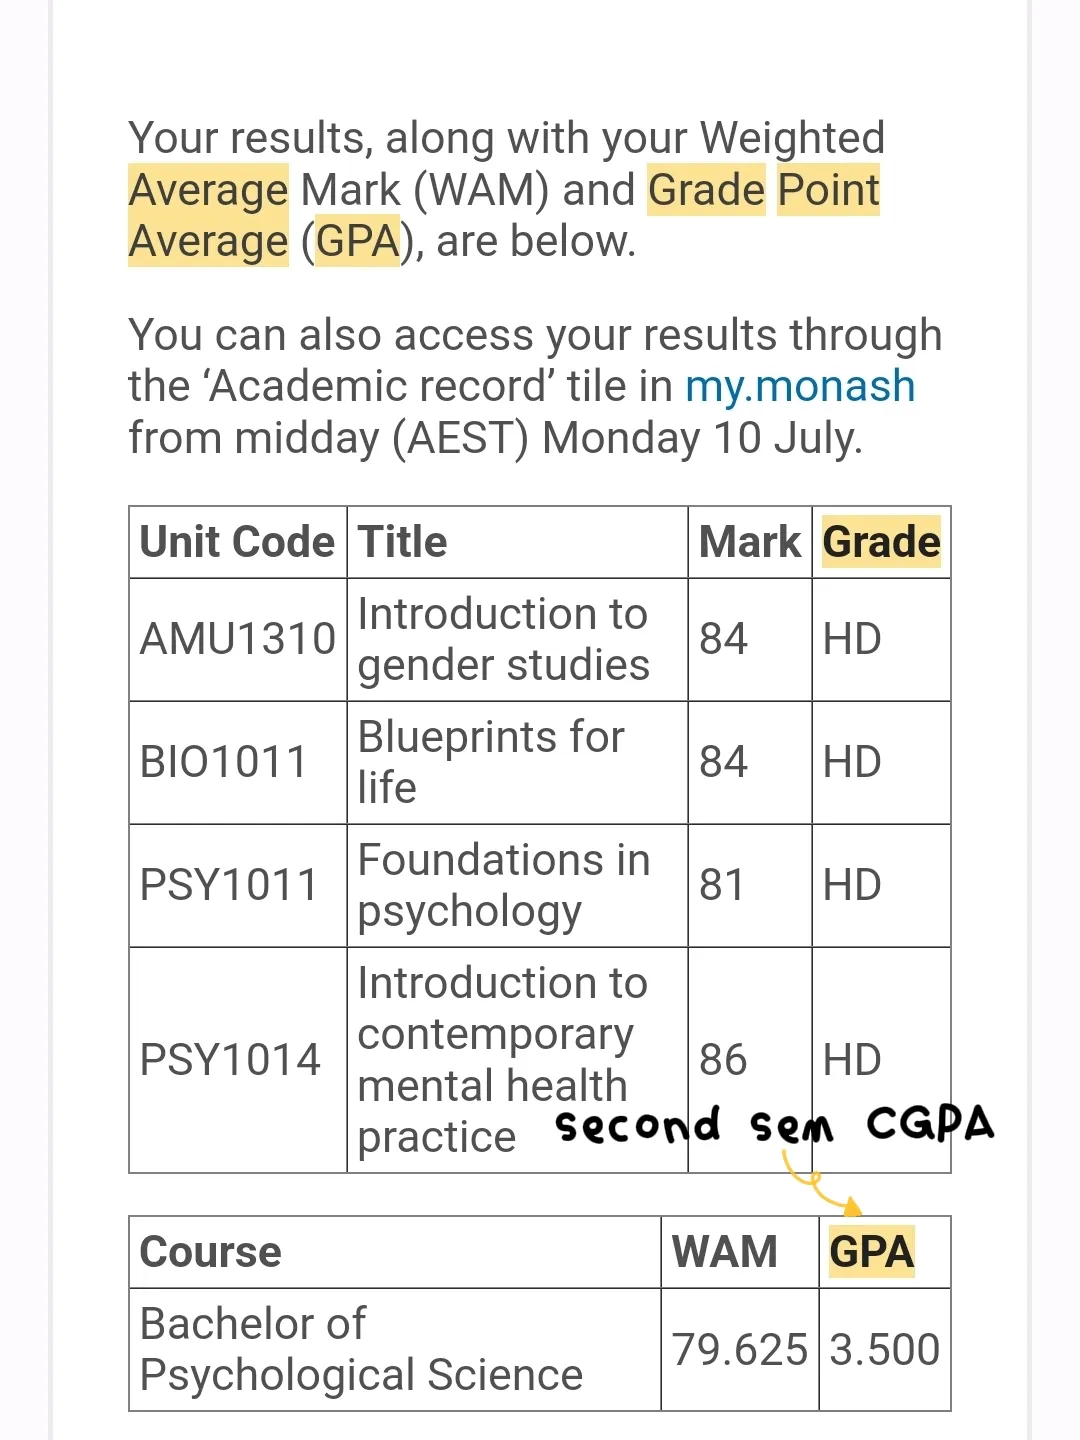Click the 3.500 GPA value
Screen dimensions: 1080x1440
(x=885, y=1350)
